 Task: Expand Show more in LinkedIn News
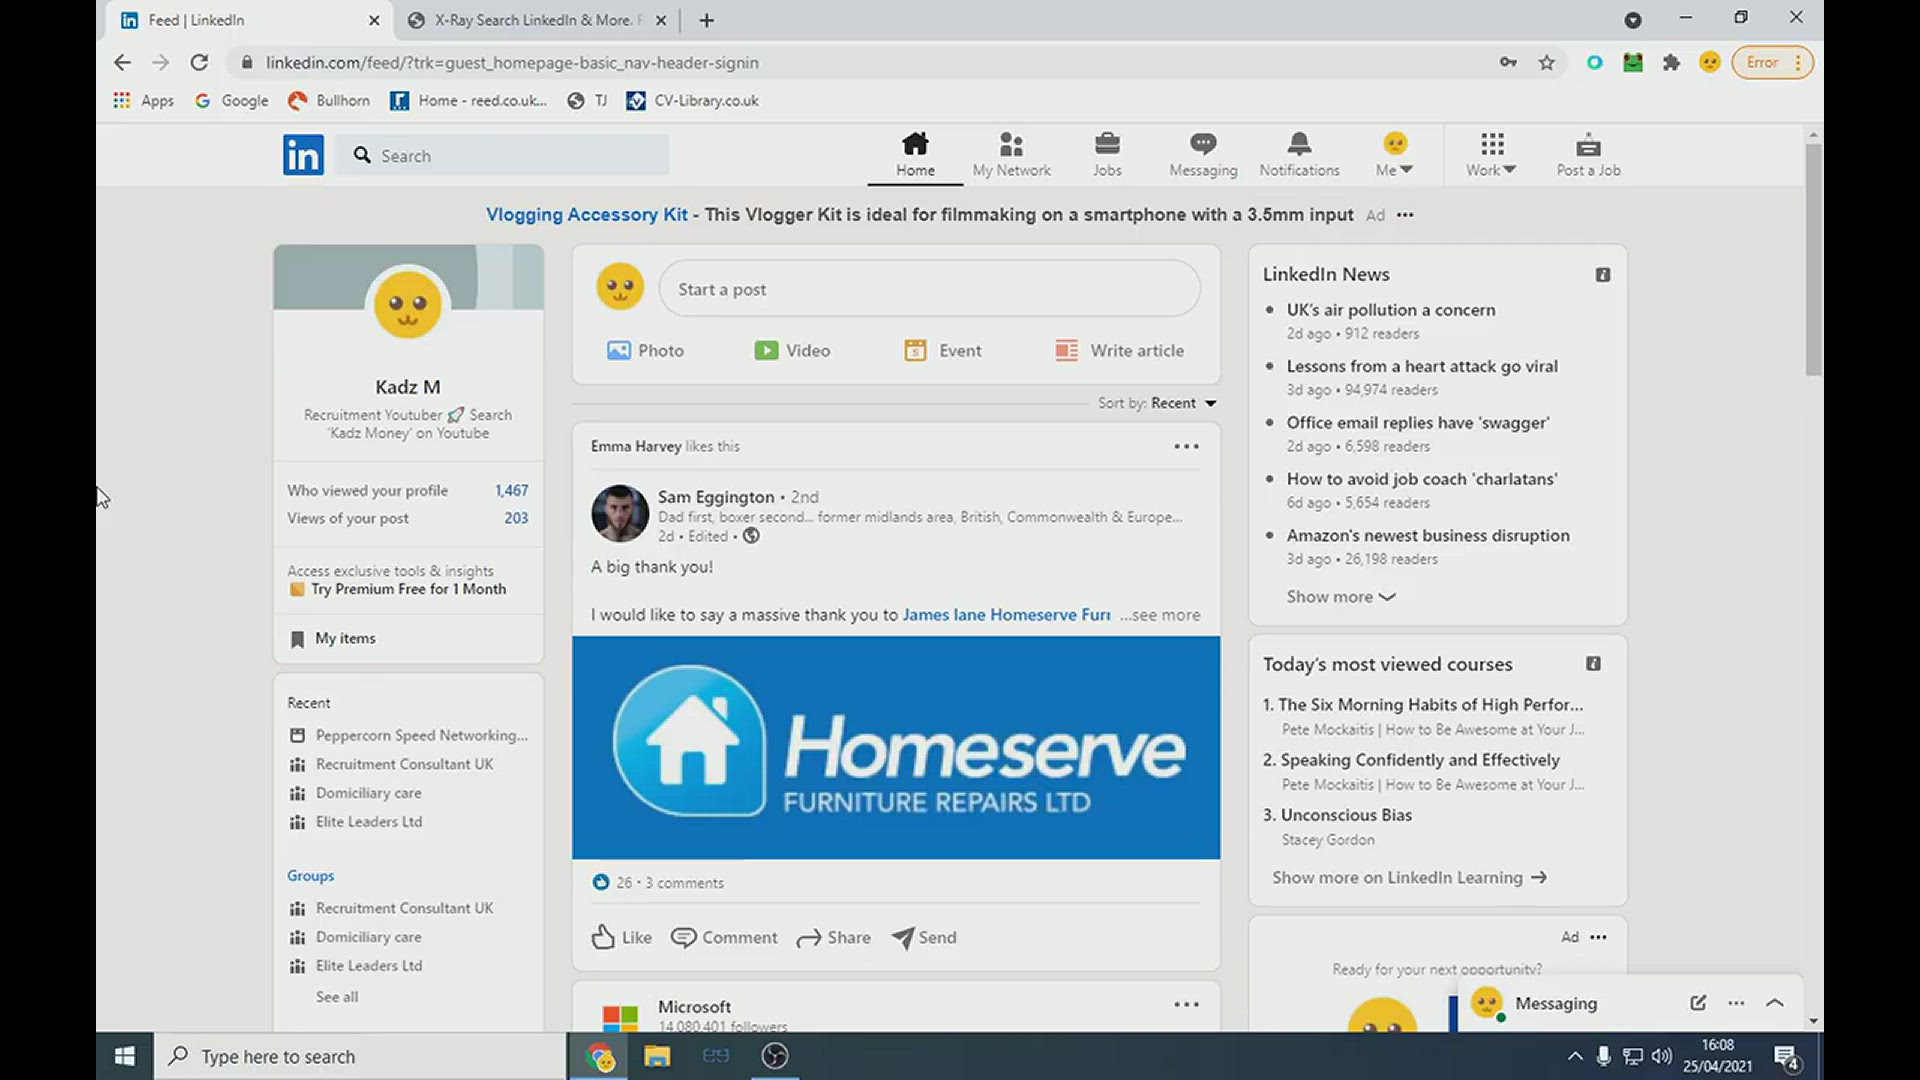(x=1340, y=597)
